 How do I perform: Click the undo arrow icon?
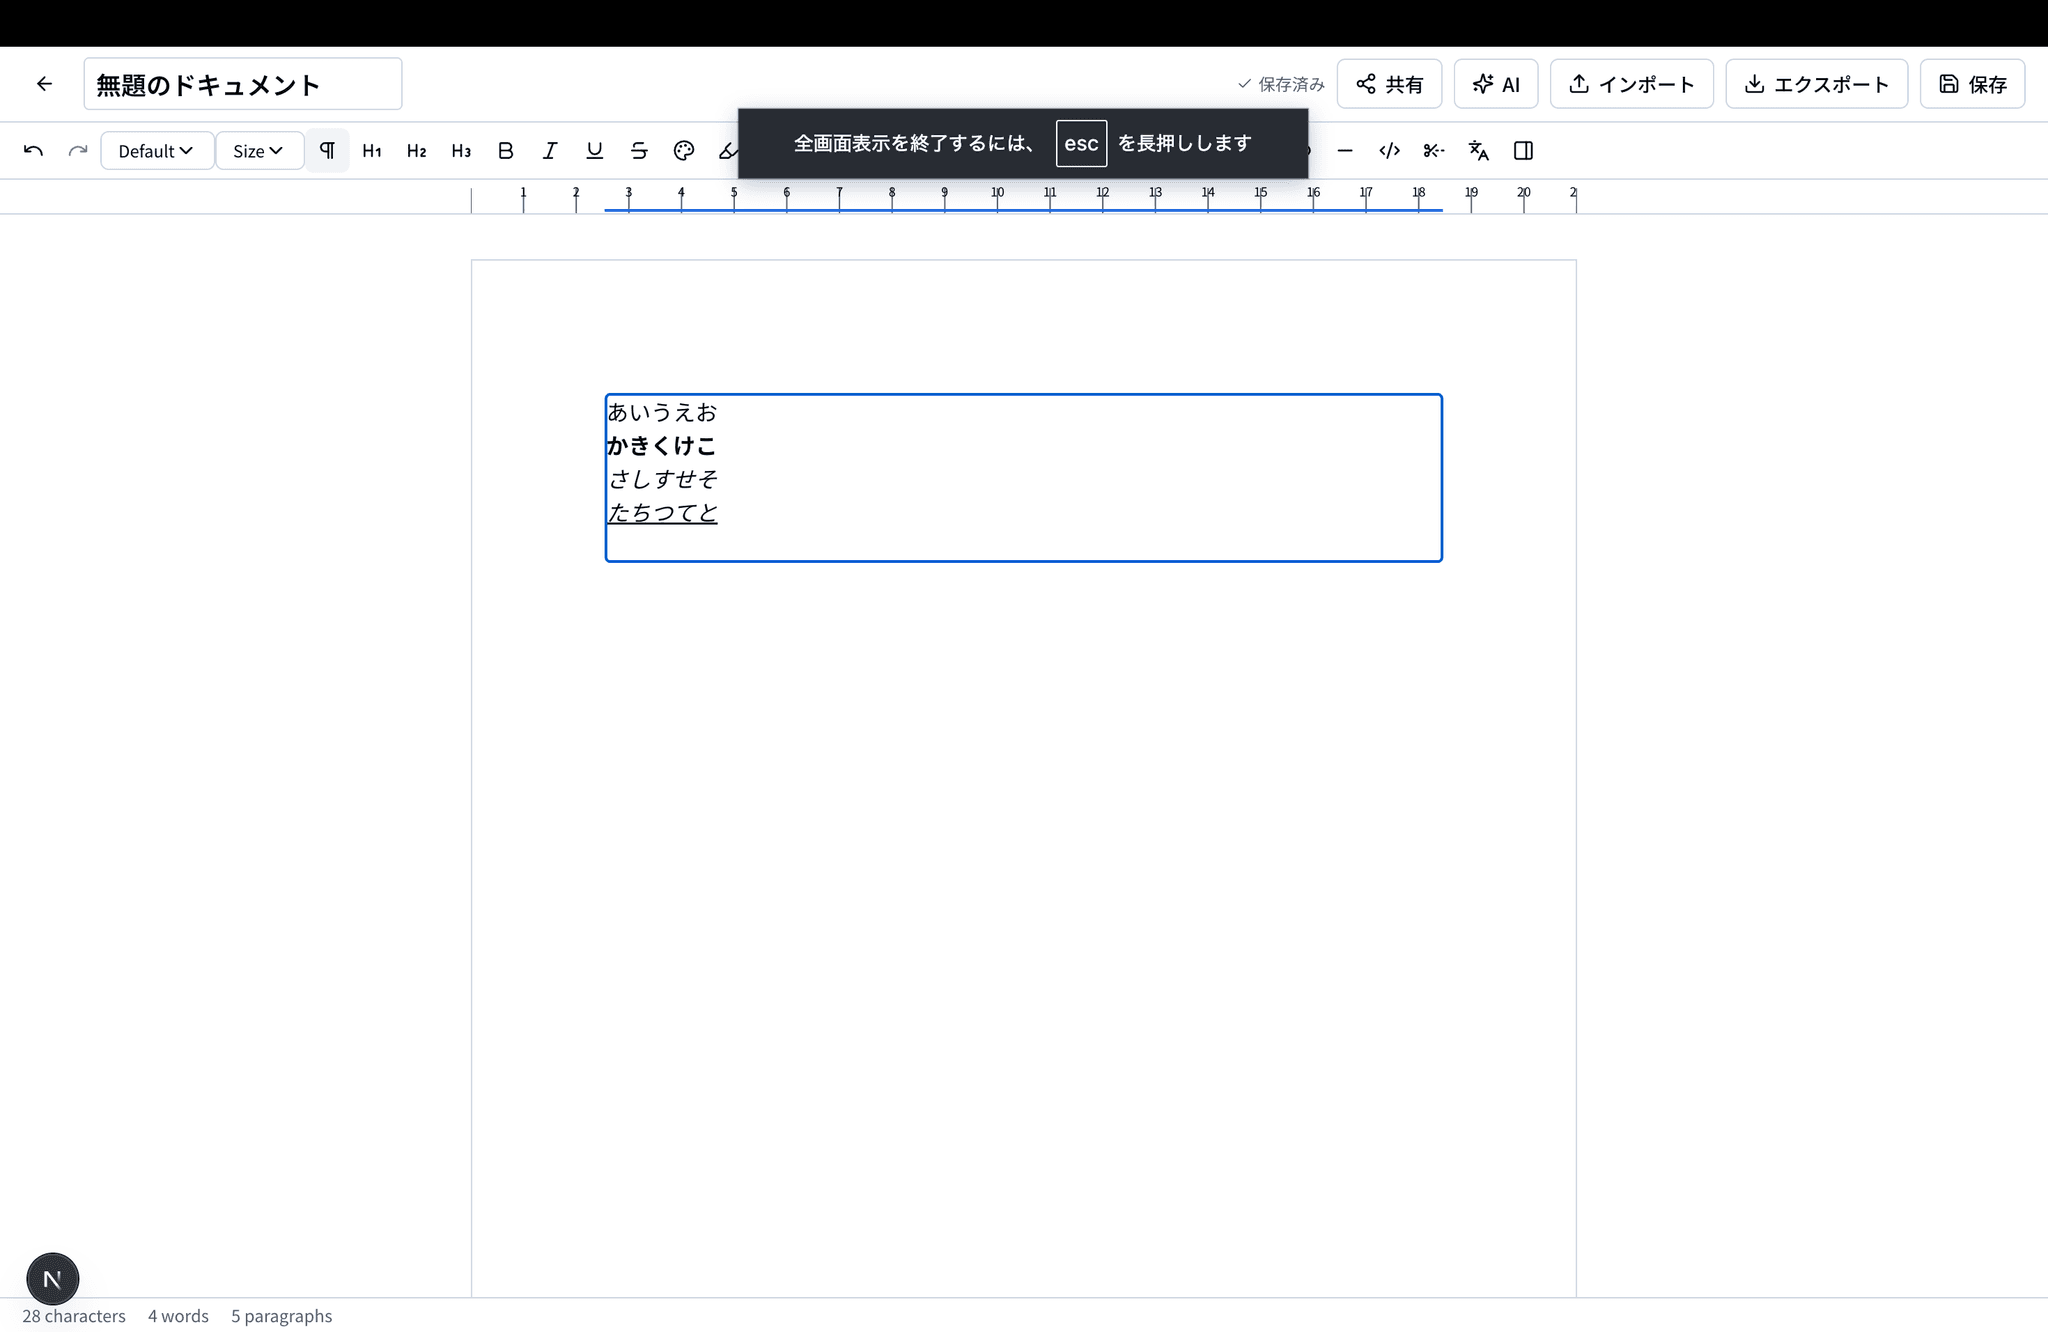point(33,151)
